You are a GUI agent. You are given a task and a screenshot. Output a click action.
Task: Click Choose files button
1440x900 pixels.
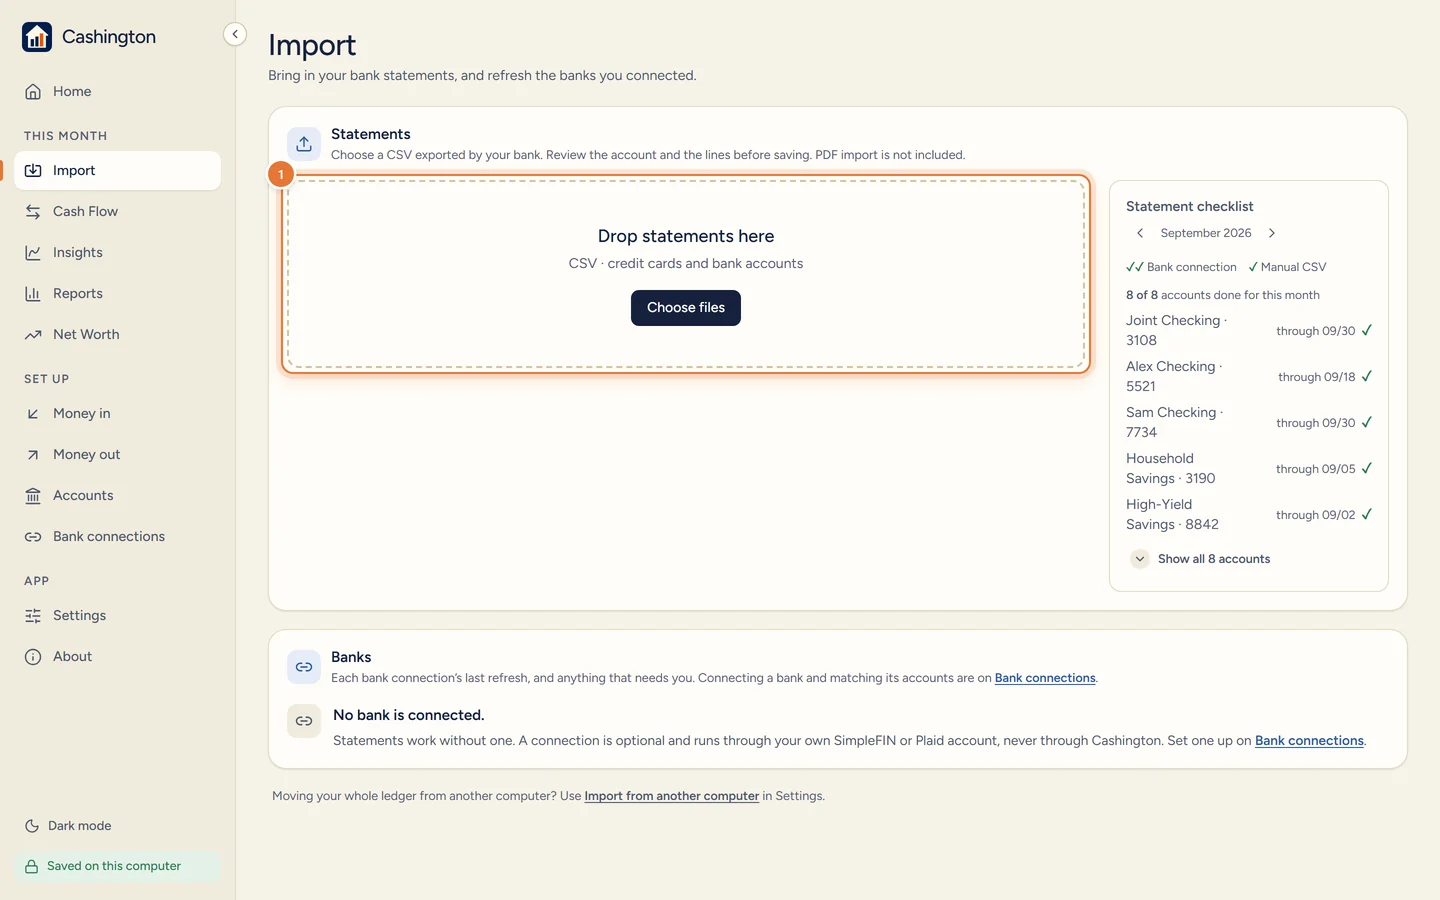tap(686, 308)
